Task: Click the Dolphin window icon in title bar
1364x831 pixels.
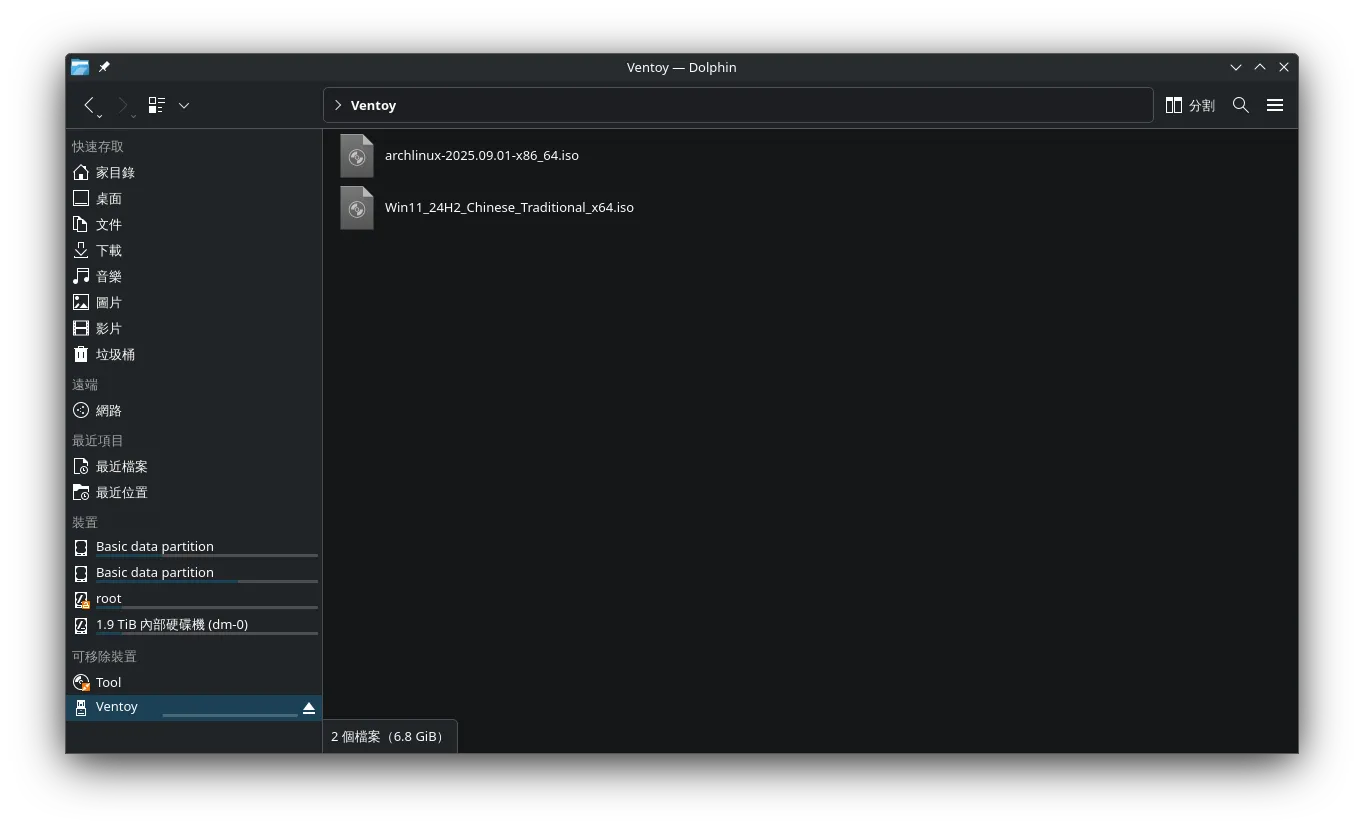Action: [80, 67]
